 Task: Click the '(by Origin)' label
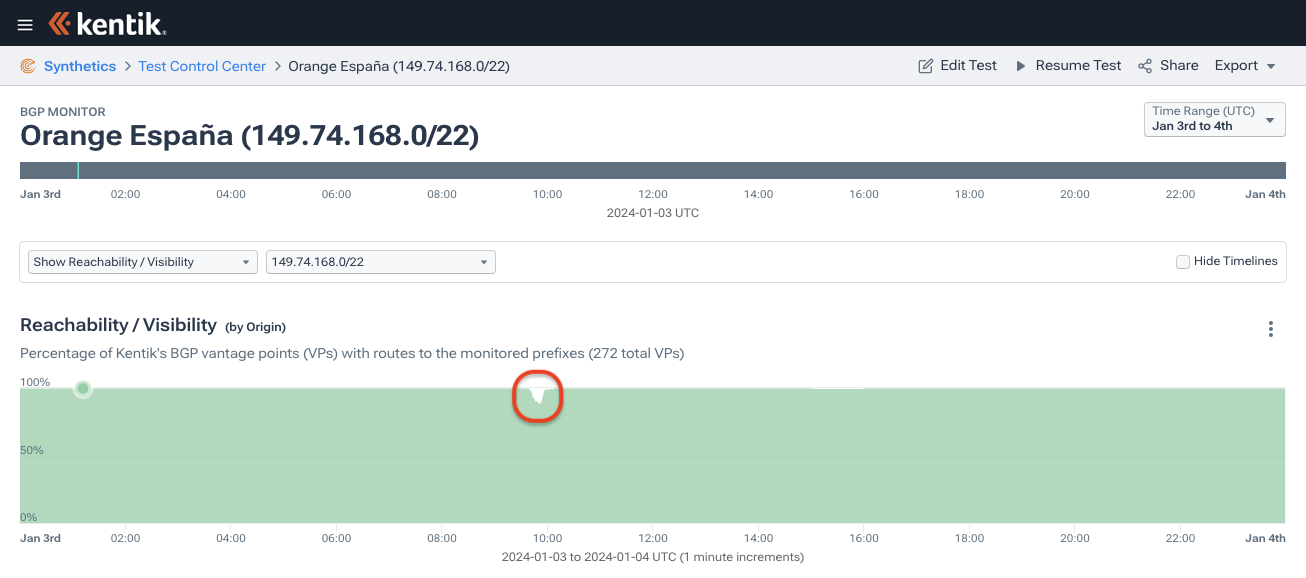[x=255, y=327]
